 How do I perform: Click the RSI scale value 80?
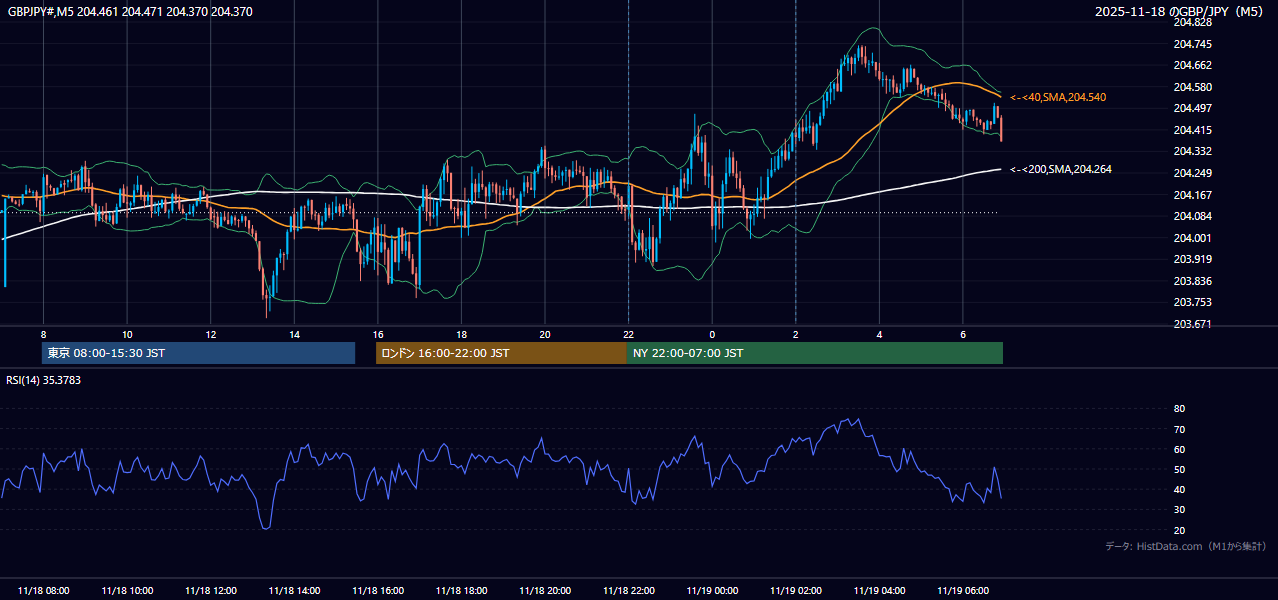[1179, 409]
